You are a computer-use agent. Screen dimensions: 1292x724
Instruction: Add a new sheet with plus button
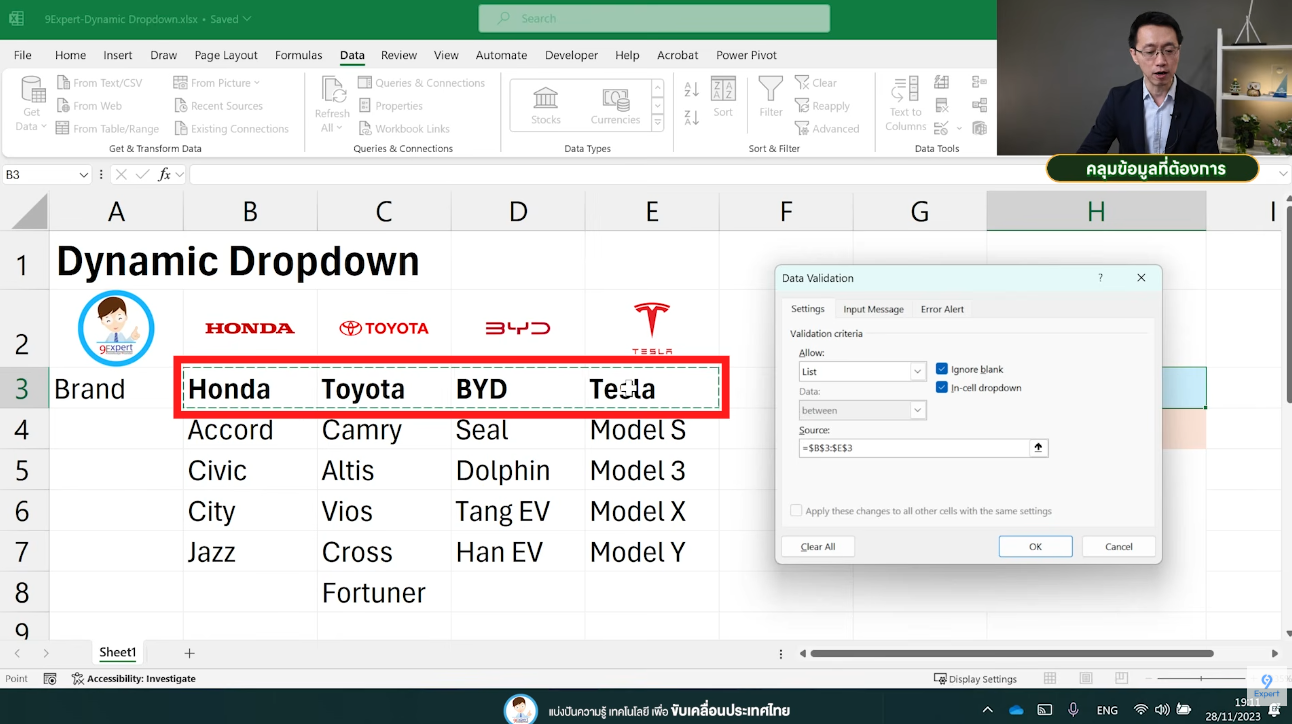point(189,653)
